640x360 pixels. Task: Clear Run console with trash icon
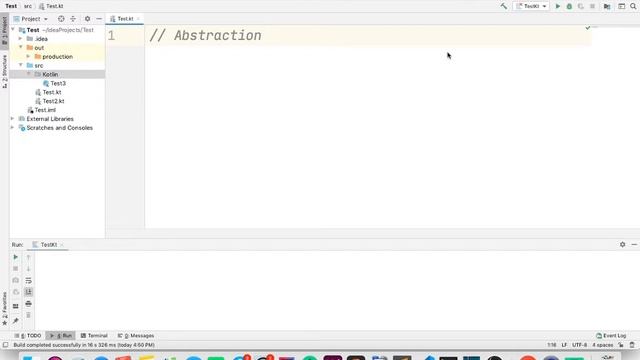(29, 315)
